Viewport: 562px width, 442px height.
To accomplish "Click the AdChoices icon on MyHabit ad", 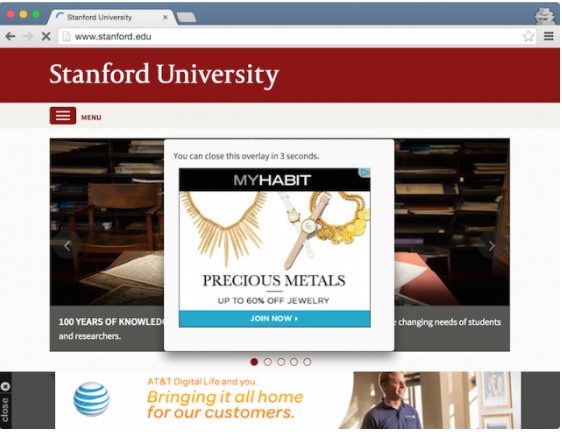I will tap(365, 173).
